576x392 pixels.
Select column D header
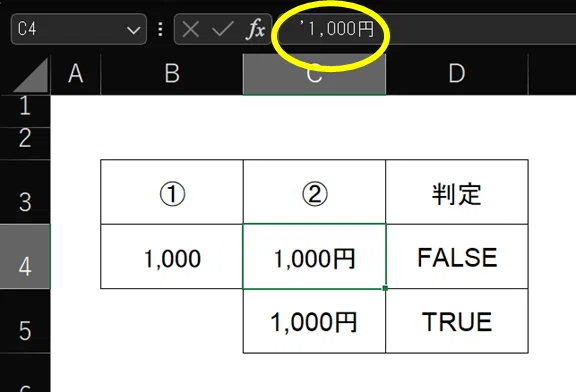click(457, 74)
